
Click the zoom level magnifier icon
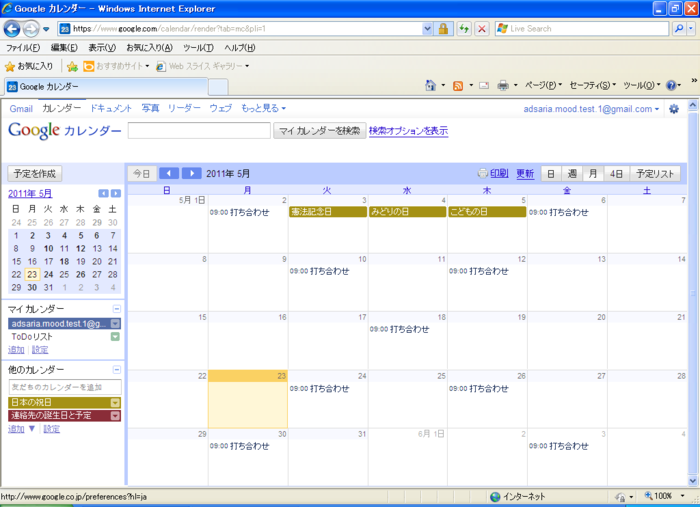point(648,496)
